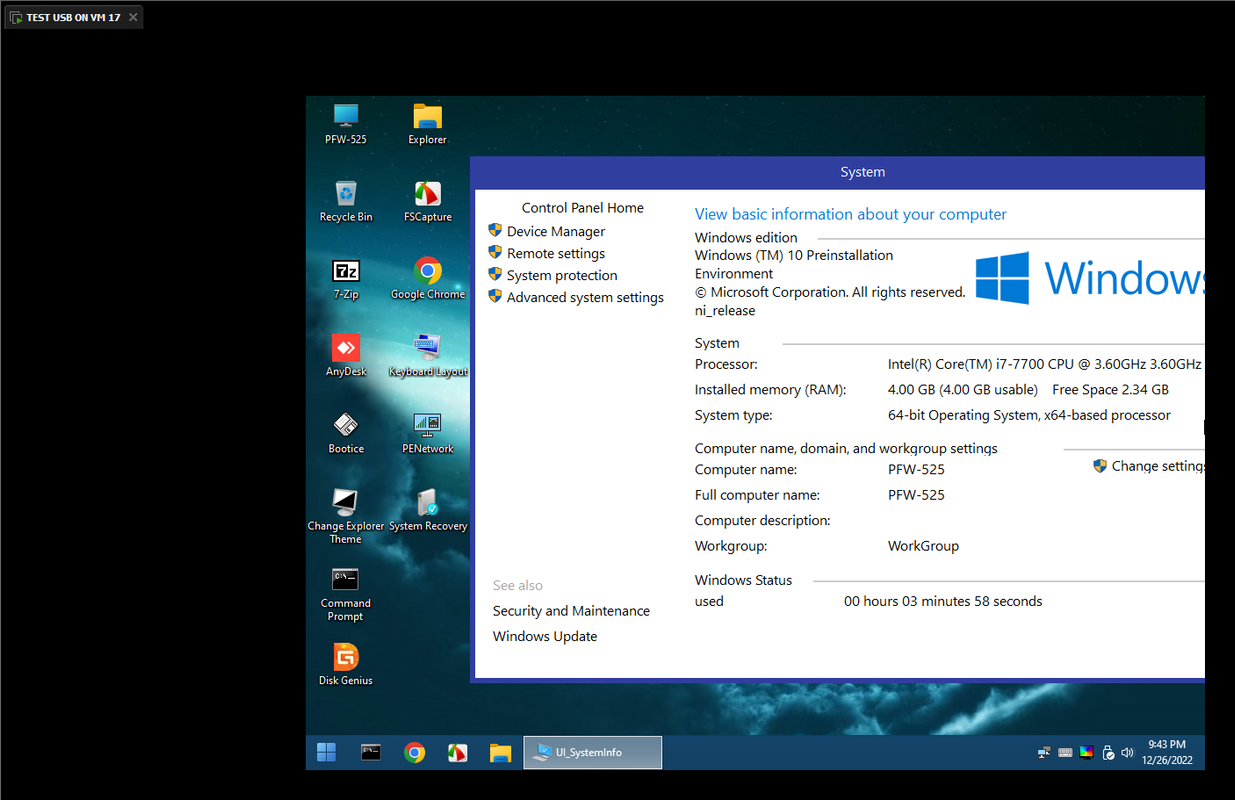
Task: Open Command Prompt from the taskbar
Action: click(371, 753)
